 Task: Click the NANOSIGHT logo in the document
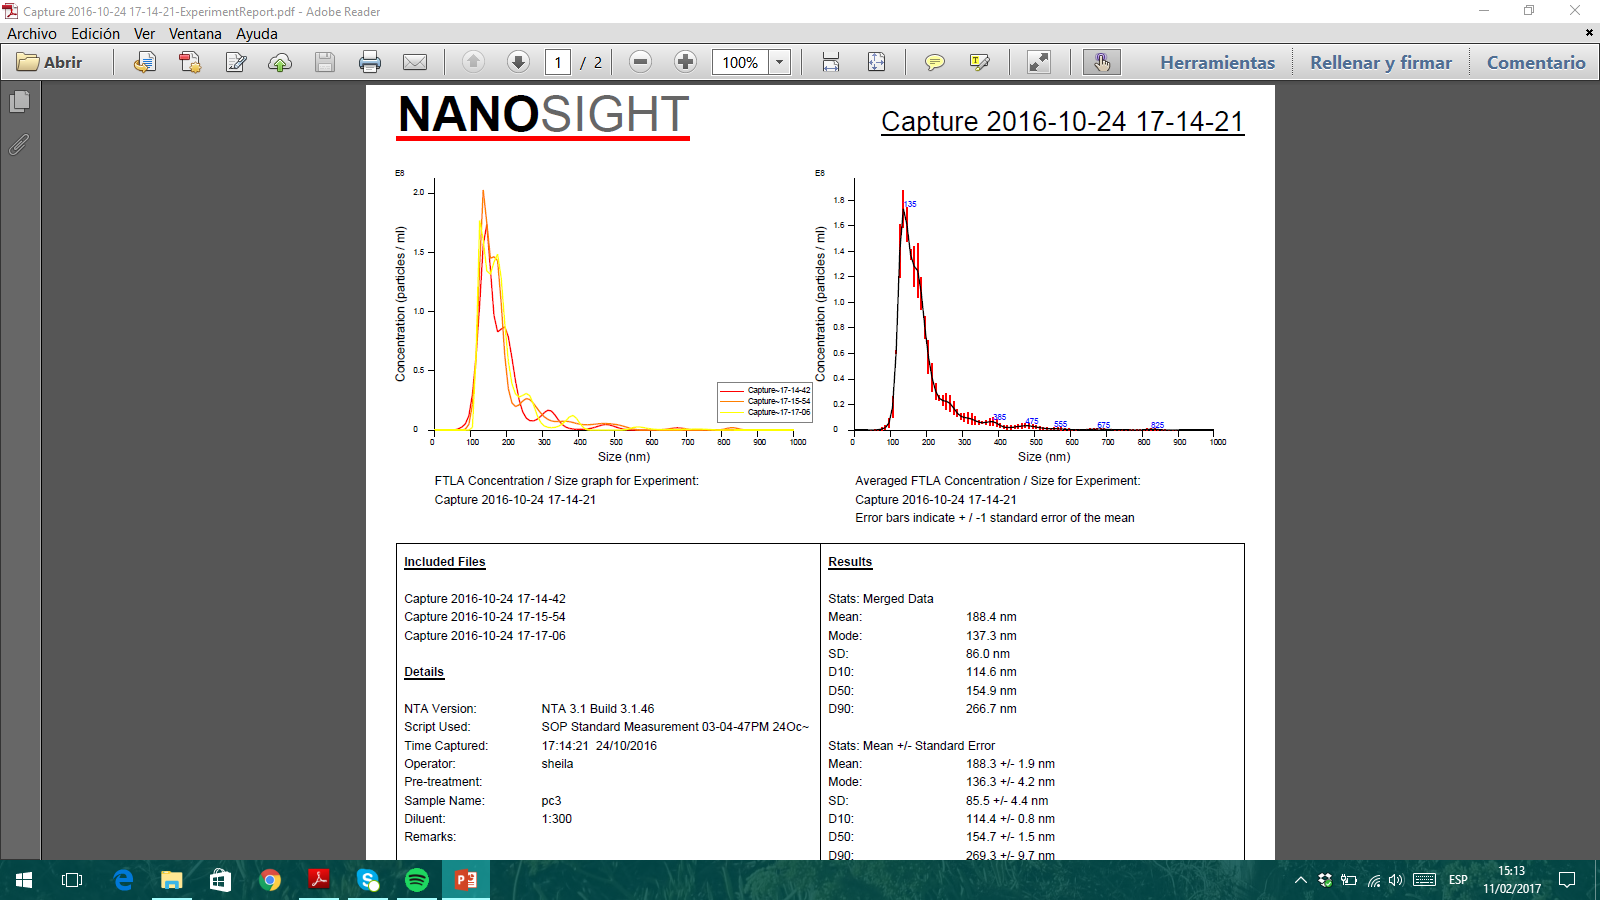(544, 115)
